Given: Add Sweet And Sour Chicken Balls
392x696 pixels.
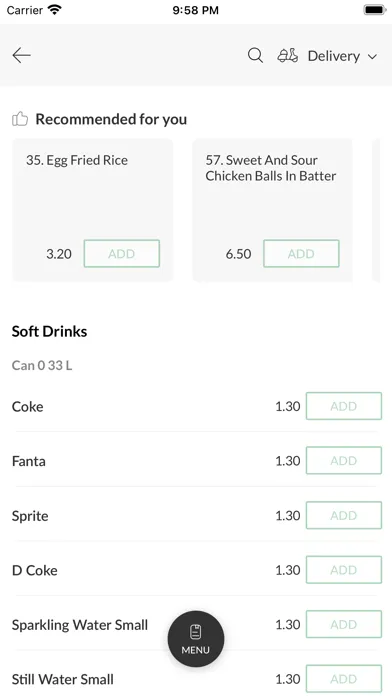Looking at the screenshot, I should point(301,253).
